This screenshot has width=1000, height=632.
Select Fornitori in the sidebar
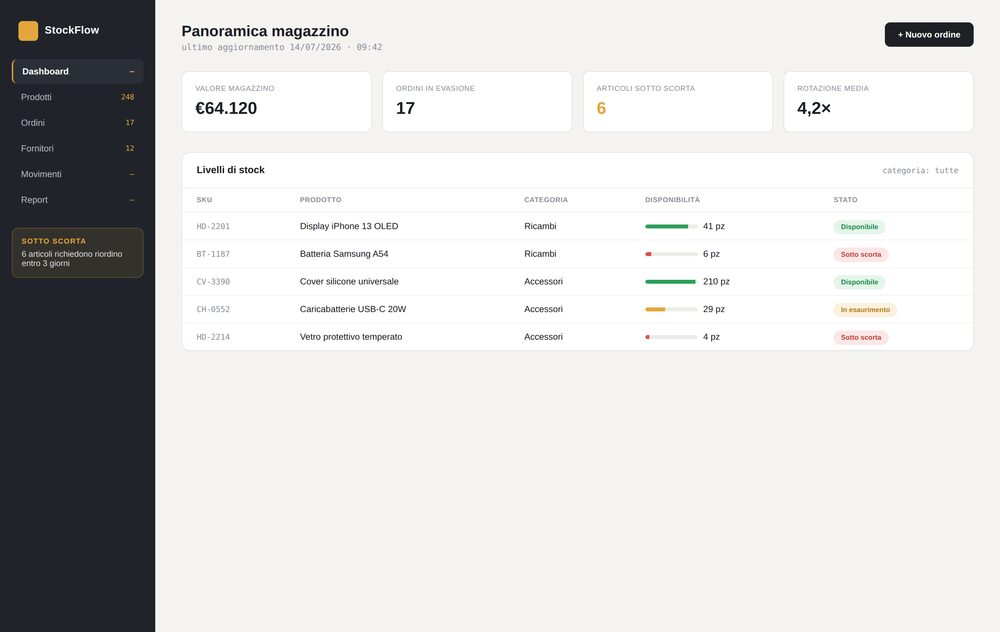77,148
